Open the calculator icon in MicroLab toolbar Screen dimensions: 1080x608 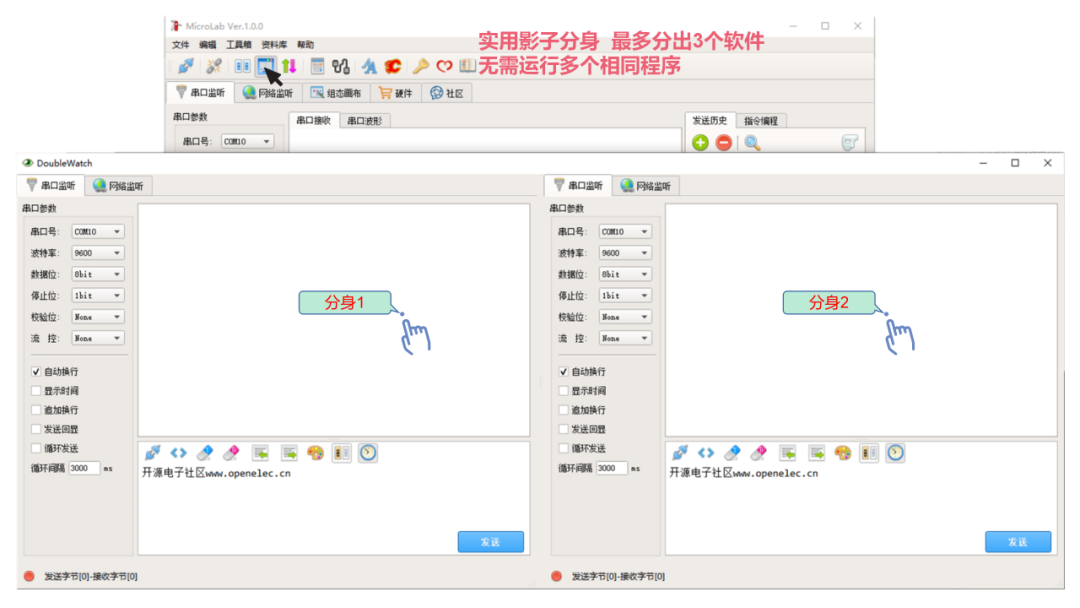tap(317, 66)
